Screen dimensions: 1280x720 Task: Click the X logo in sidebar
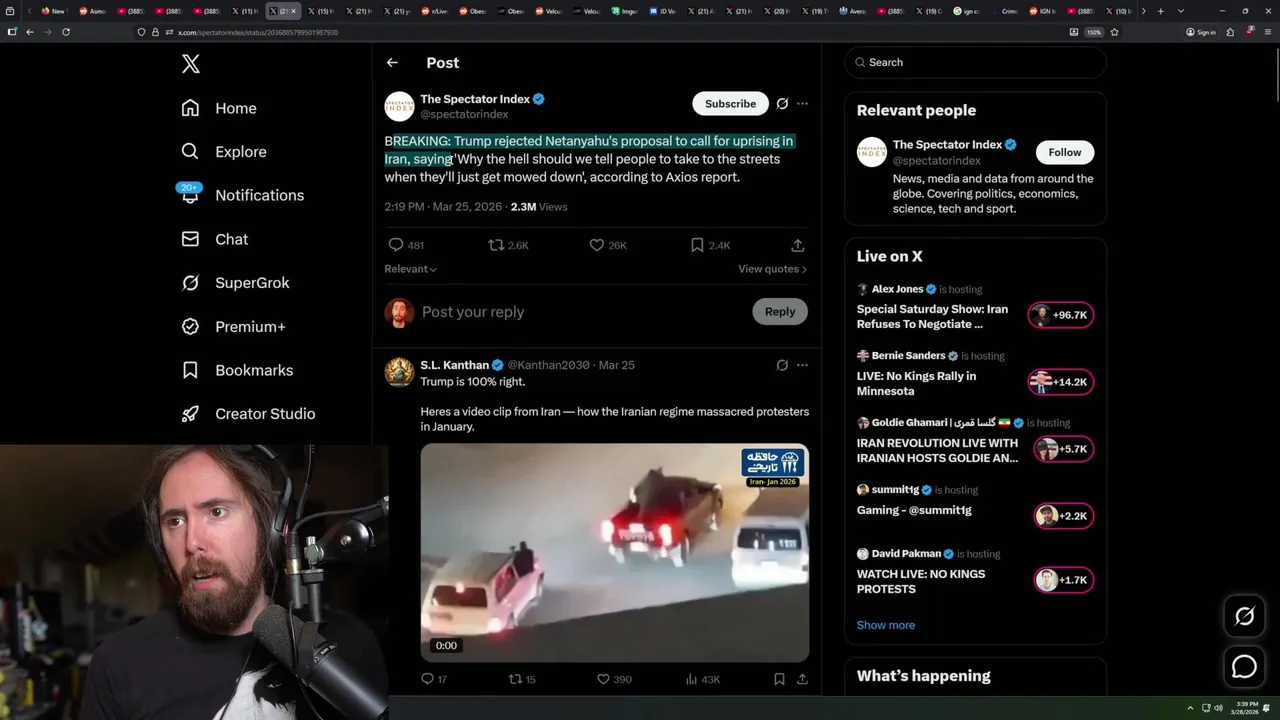pyautogui.click(x=191, y=64)
